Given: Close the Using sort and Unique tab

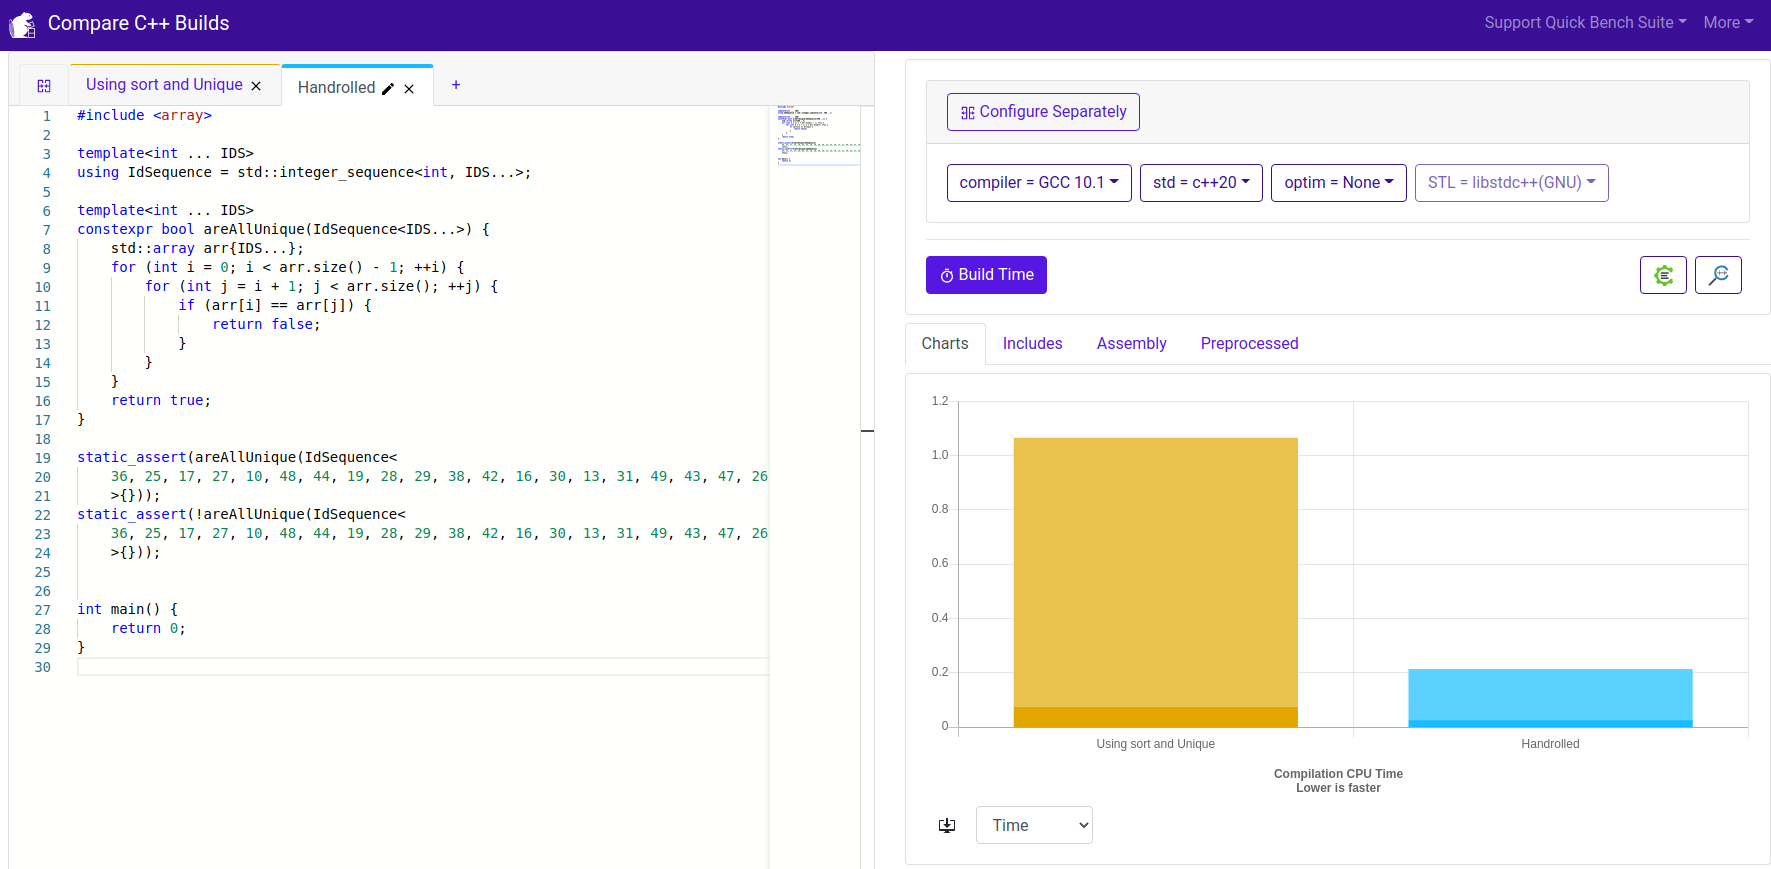Looking at the screenshot, I should pyautogui.click(x=256, y=86).
